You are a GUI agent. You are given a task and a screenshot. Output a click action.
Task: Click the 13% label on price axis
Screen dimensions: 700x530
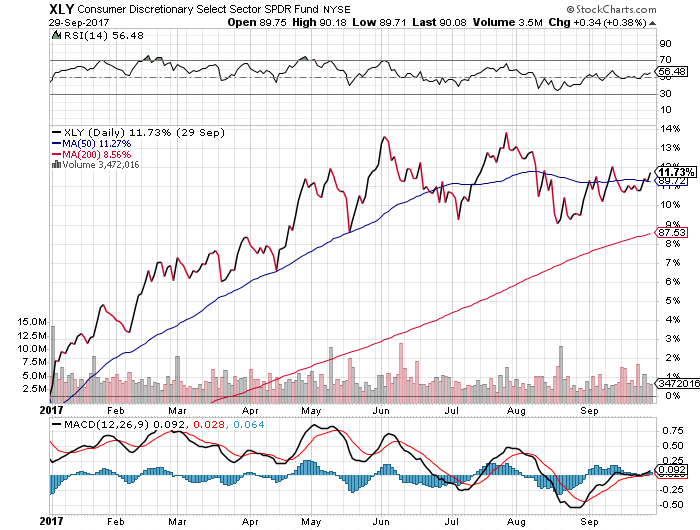point(670,148)
